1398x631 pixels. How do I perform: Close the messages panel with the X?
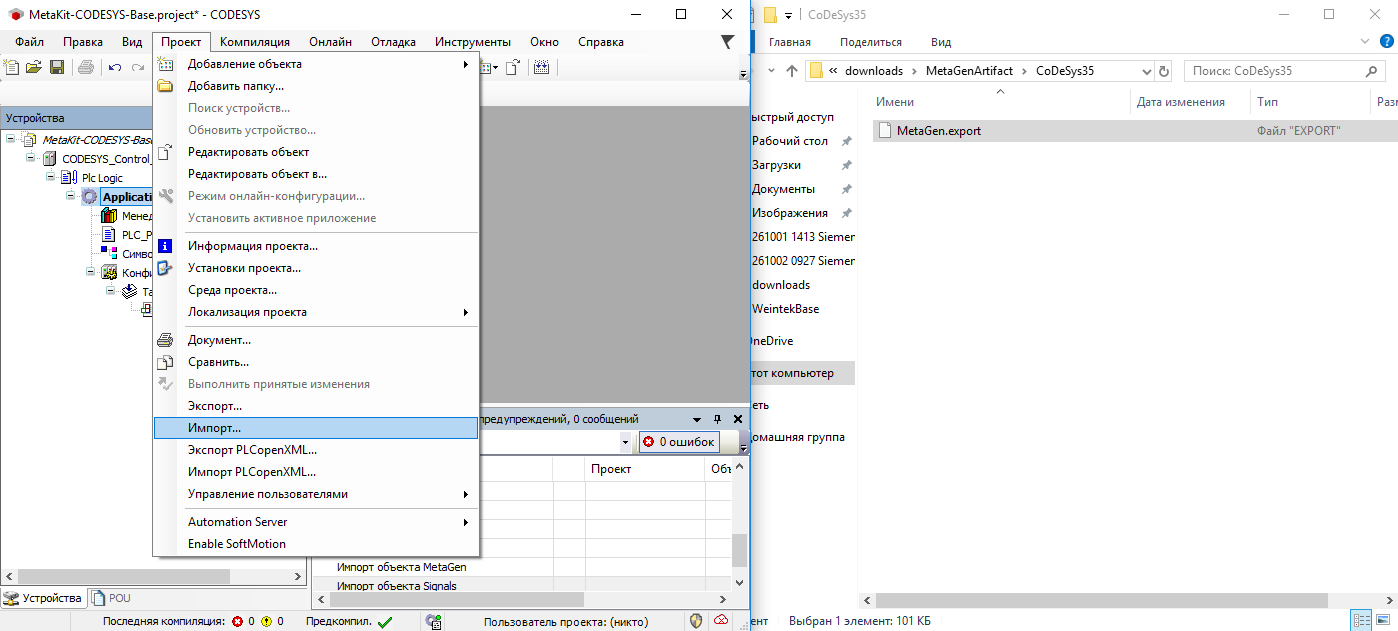738,419
